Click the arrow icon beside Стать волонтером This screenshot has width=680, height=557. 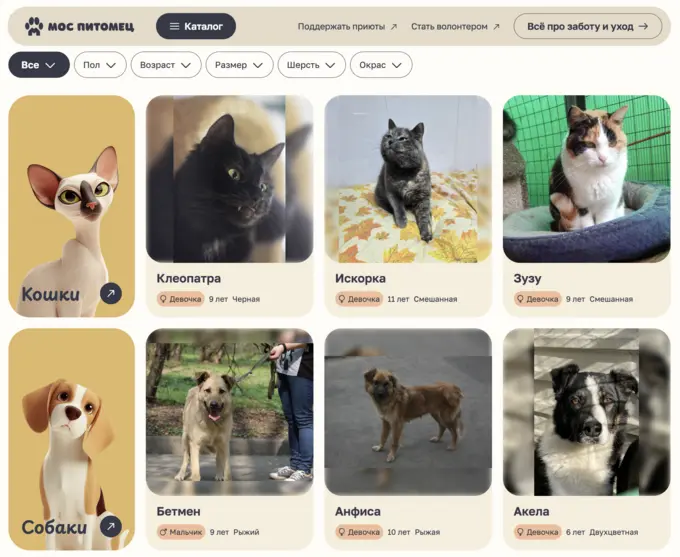(x=497, y=26)
